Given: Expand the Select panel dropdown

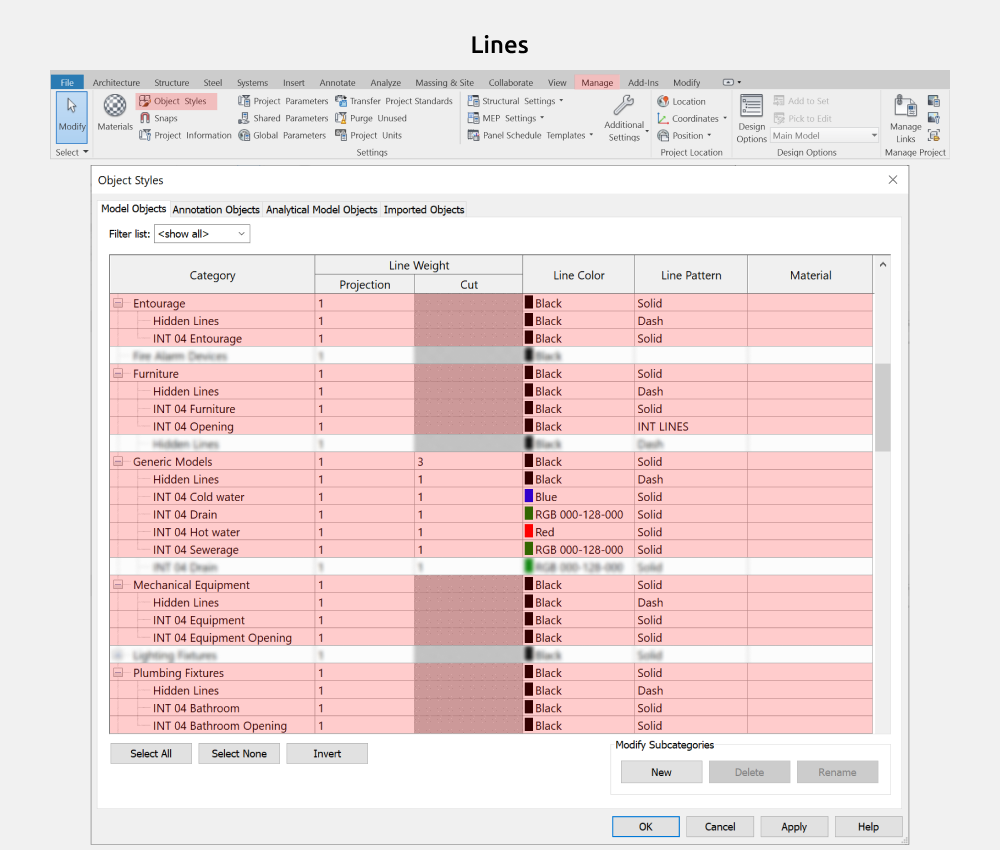Looking at the screenshot, I should click(x=71, y=152).
